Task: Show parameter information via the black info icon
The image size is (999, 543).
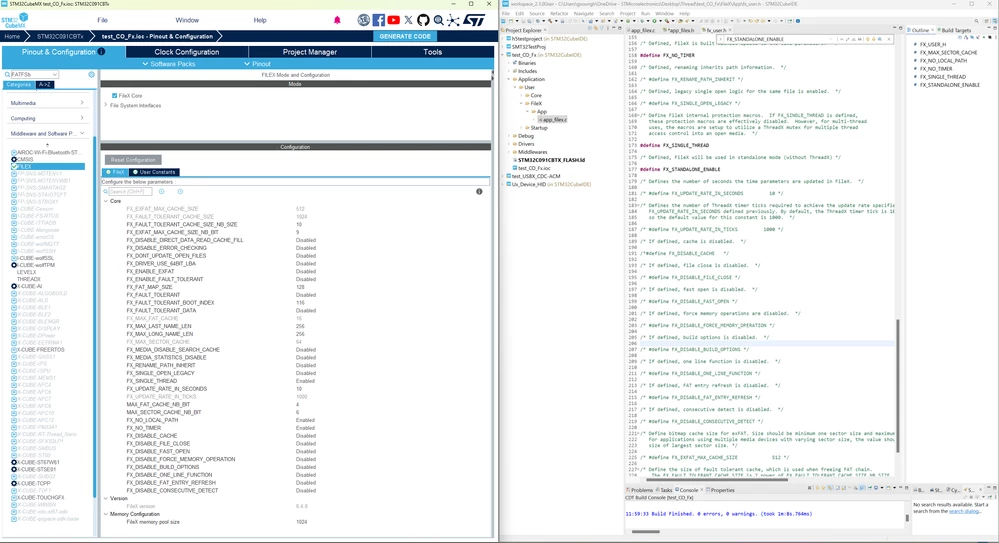Action: click(479, 191)
